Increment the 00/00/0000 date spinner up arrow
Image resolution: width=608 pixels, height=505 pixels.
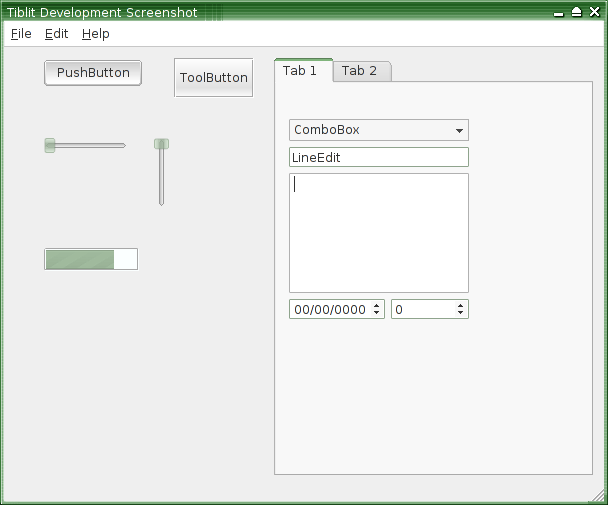[x=376, y=306]
